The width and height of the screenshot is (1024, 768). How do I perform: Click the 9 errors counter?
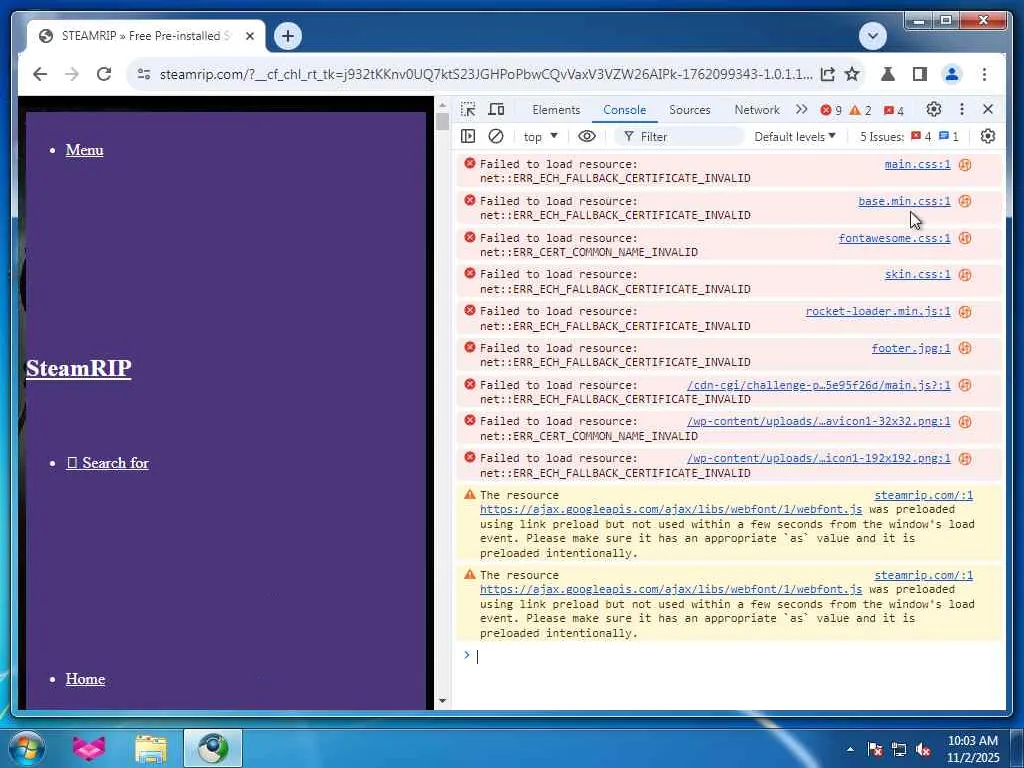click(831, 110)
